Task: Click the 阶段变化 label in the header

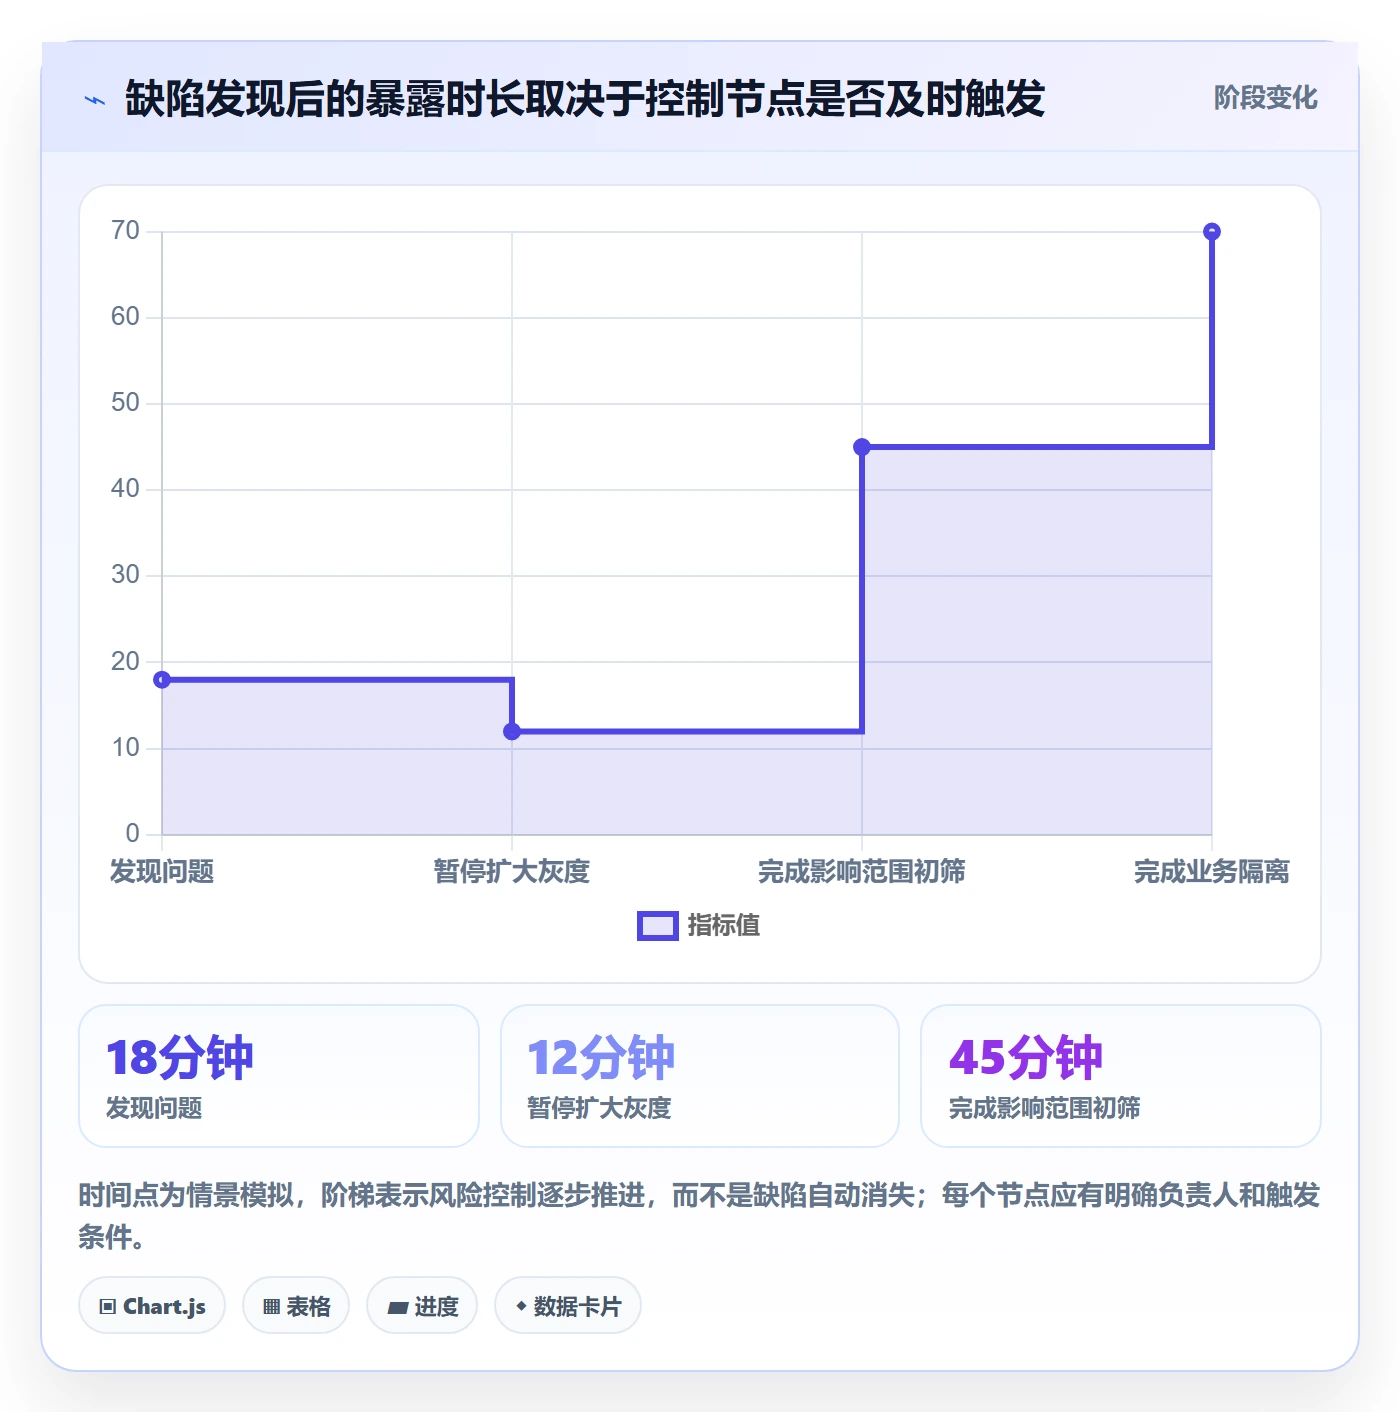Action: (x=1265, y=98)
